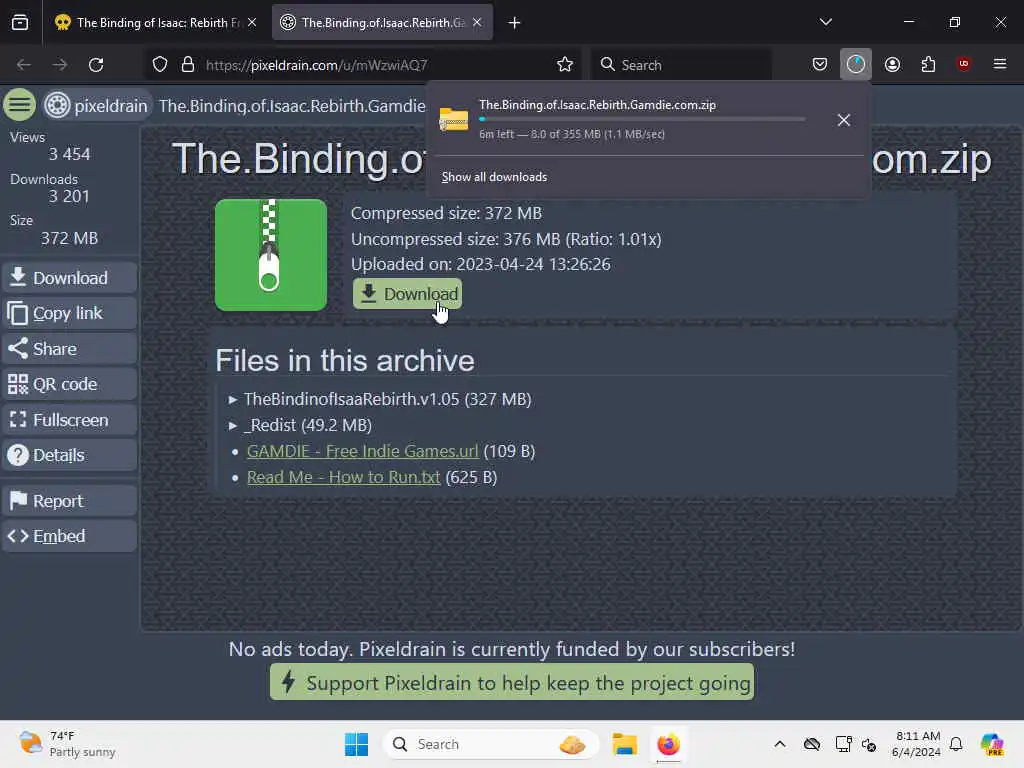Viewport: 1024px width, 768px height.
Task: List all tabs dropdown
Action: pyautogui.click(x=825, y=22)
